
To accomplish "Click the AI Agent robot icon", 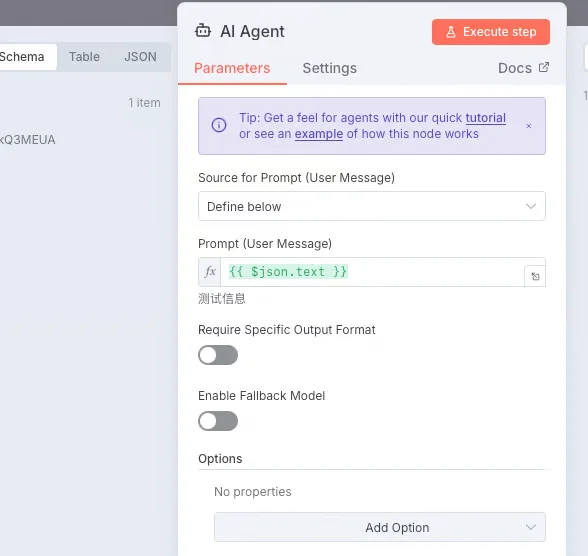I will 203,31.
